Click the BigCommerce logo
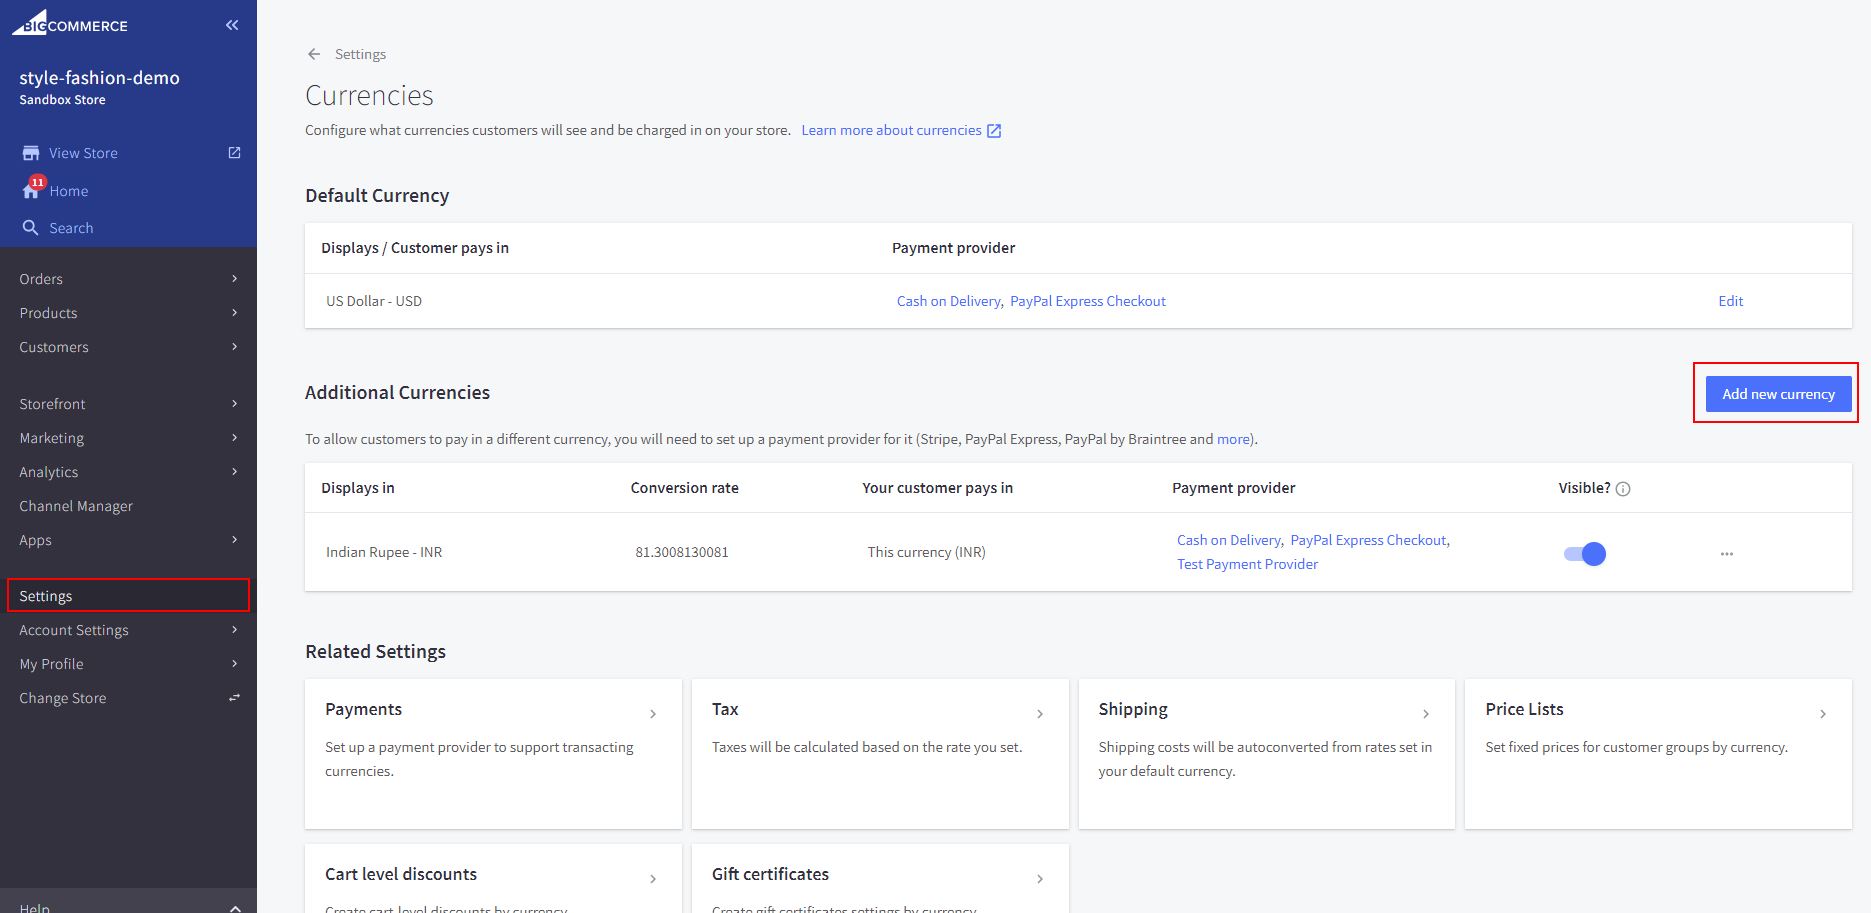This screenshot has height=913, width=1871. (x=70, y=24)
